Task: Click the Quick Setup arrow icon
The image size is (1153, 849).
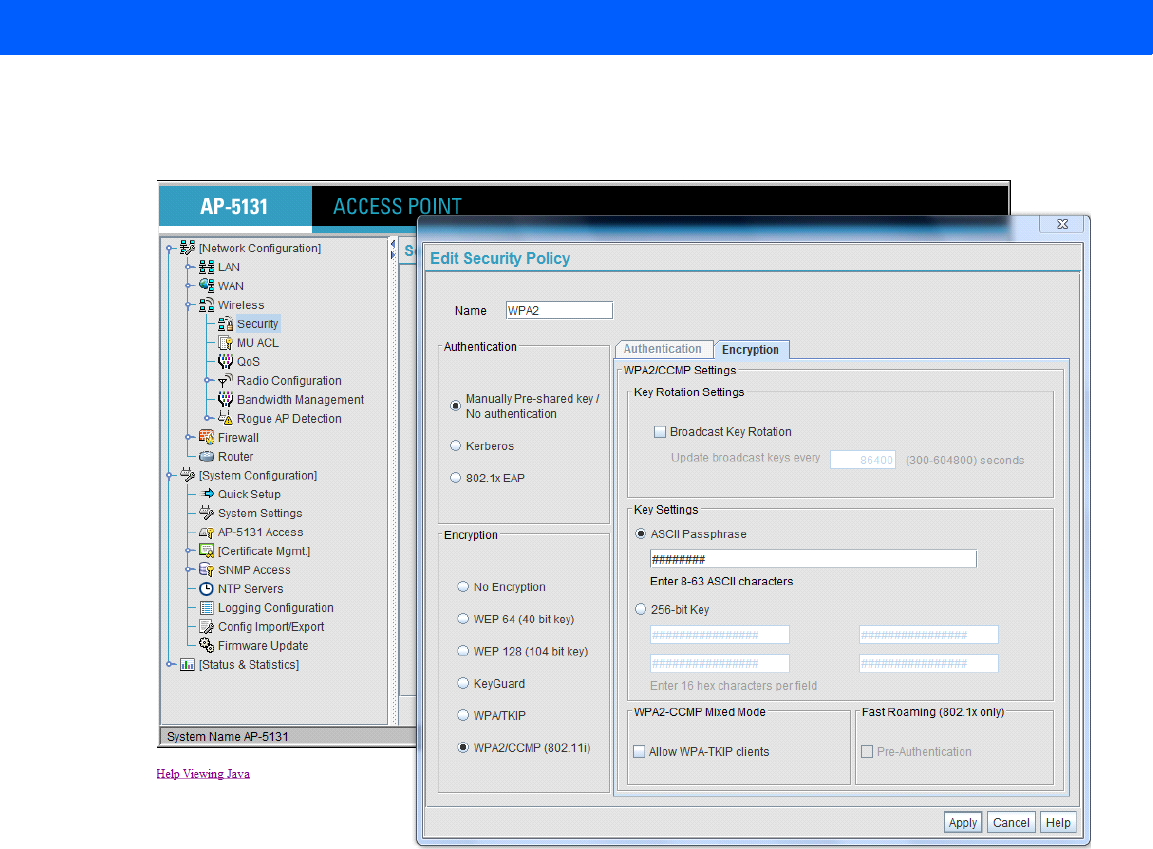Action: [x=207, y=494]
